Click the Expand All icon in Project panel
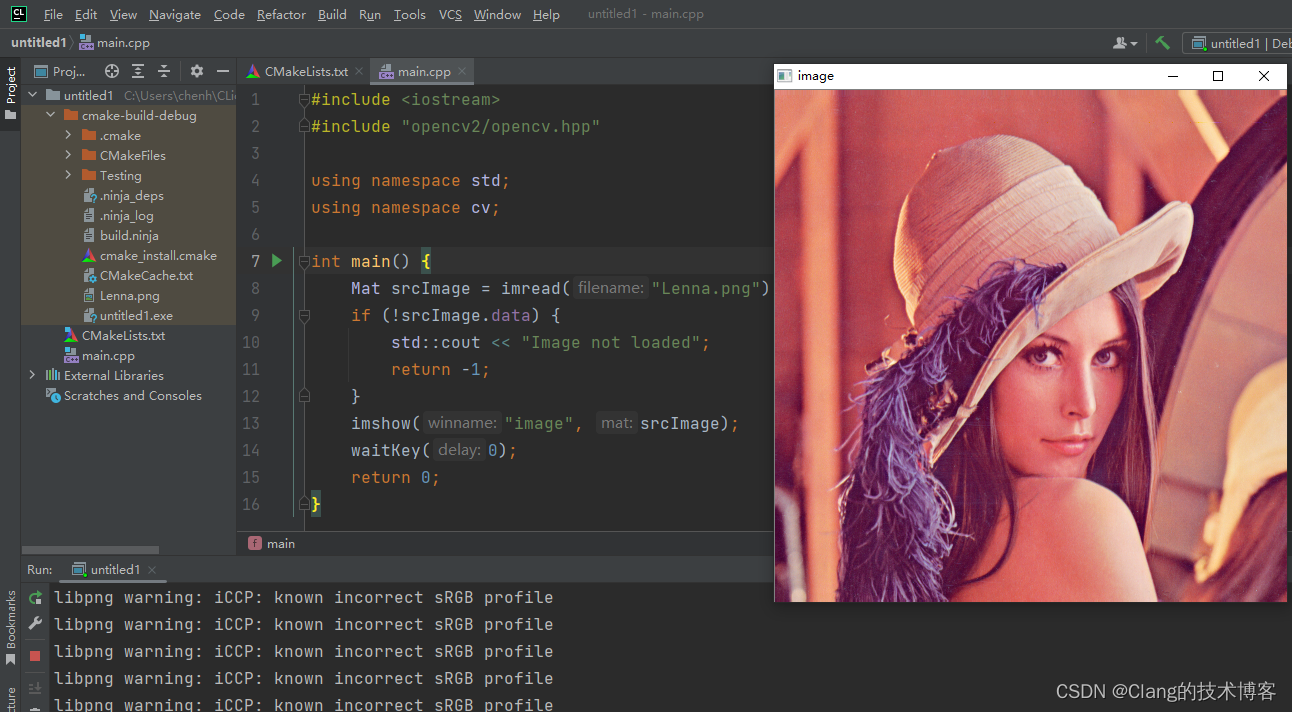The width and height of the screenshot is (1292, 712). pos(138,71)
